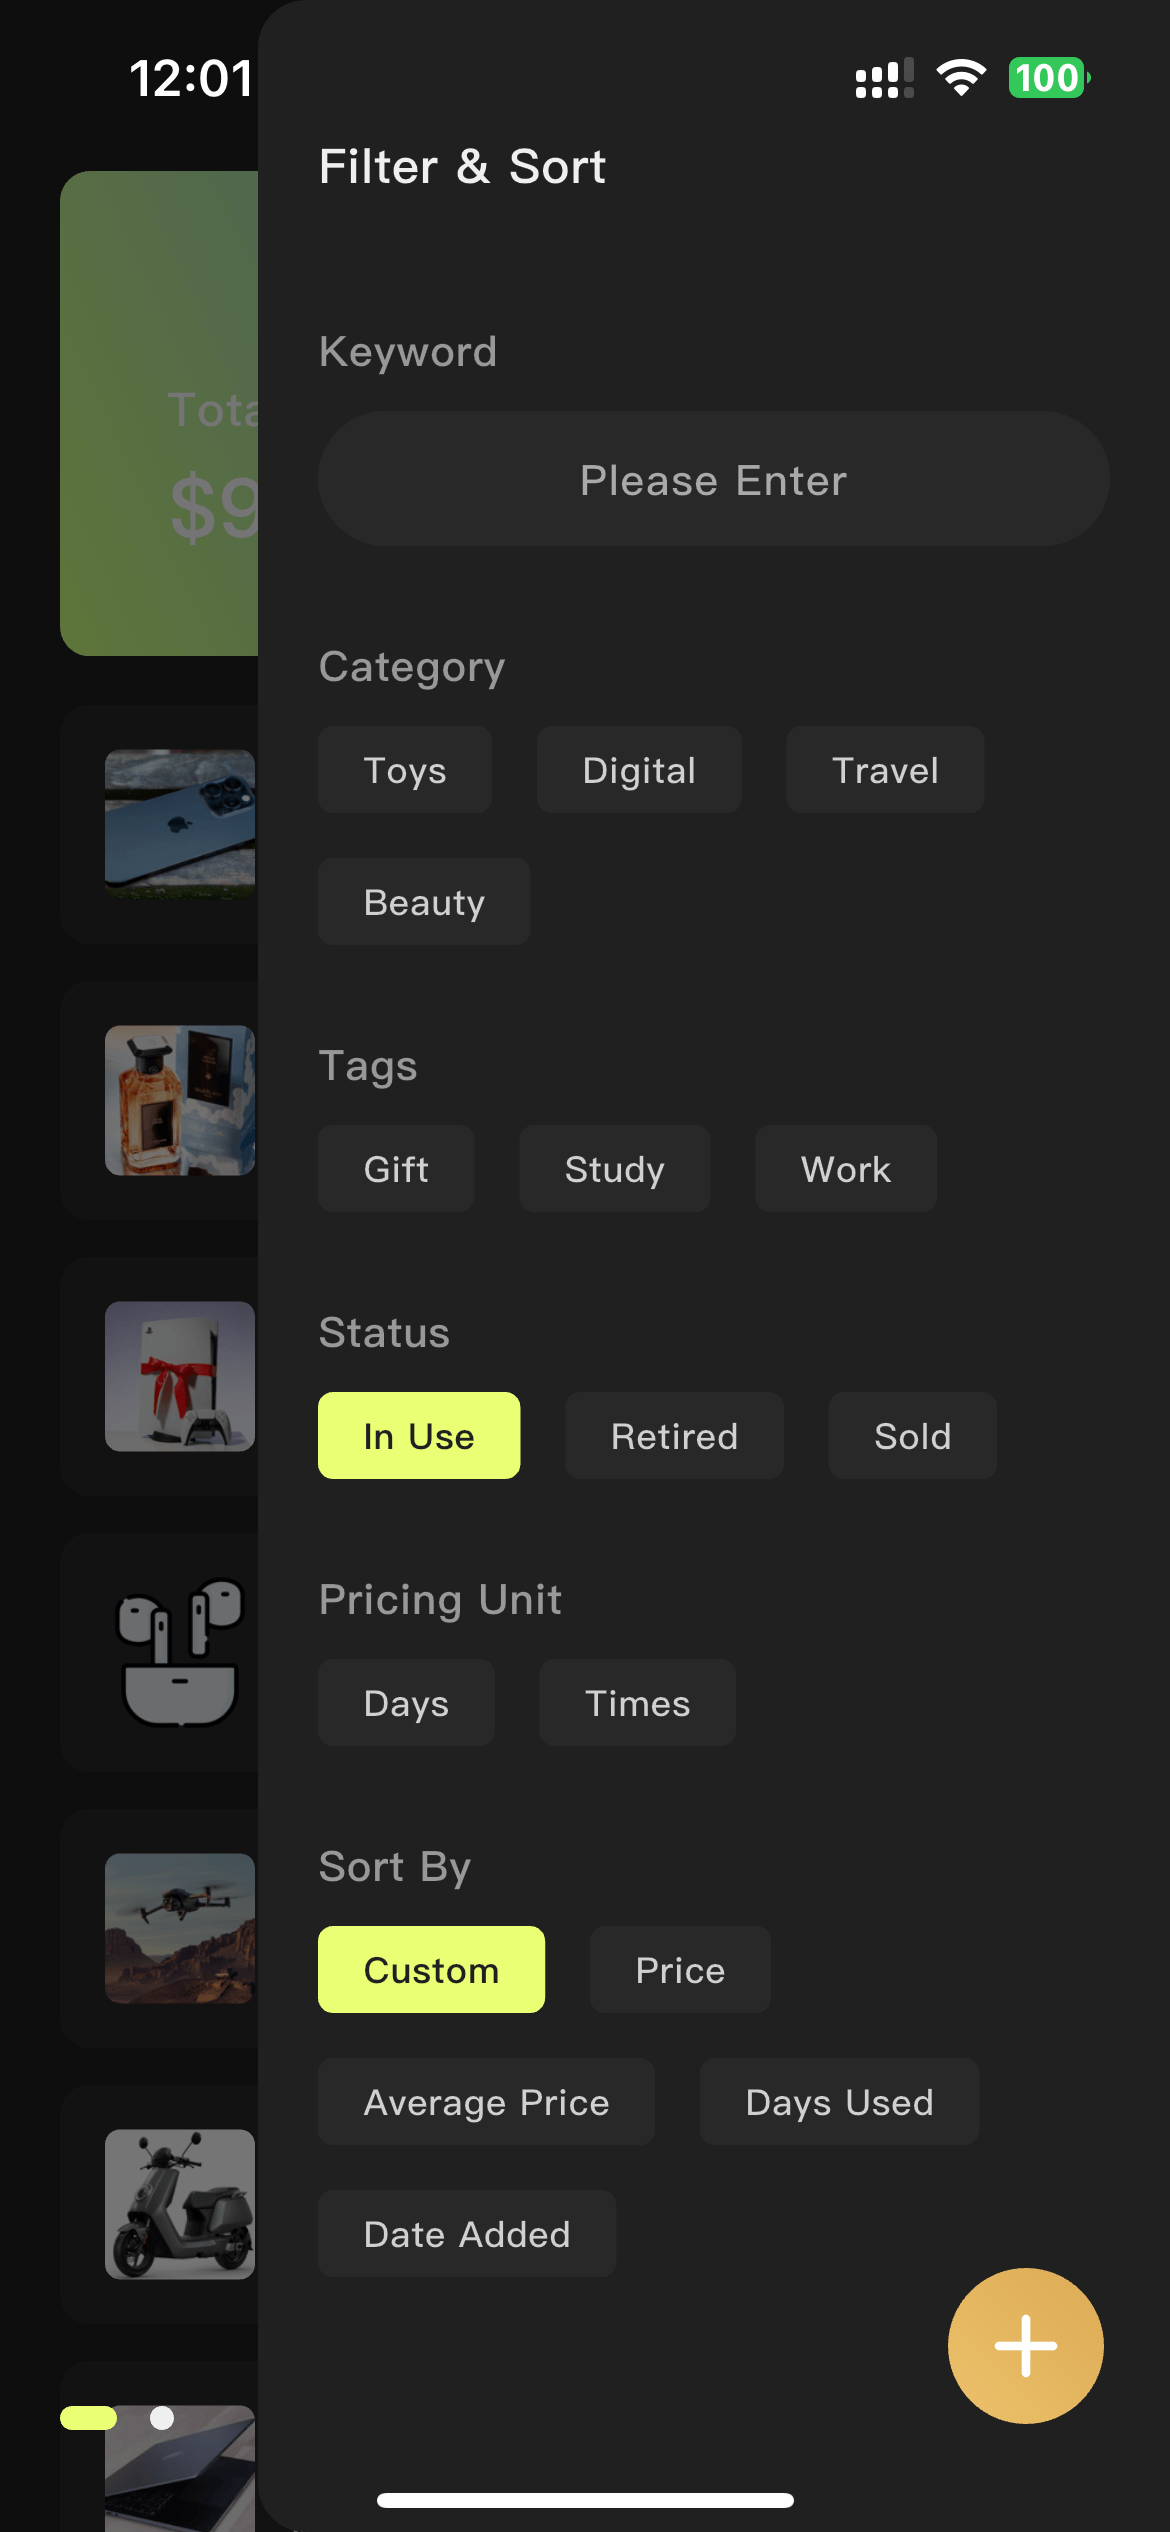Tap the AirPods item icon
The width and height of the screenshot is (1170, 2532).
tap(180, 1652)
